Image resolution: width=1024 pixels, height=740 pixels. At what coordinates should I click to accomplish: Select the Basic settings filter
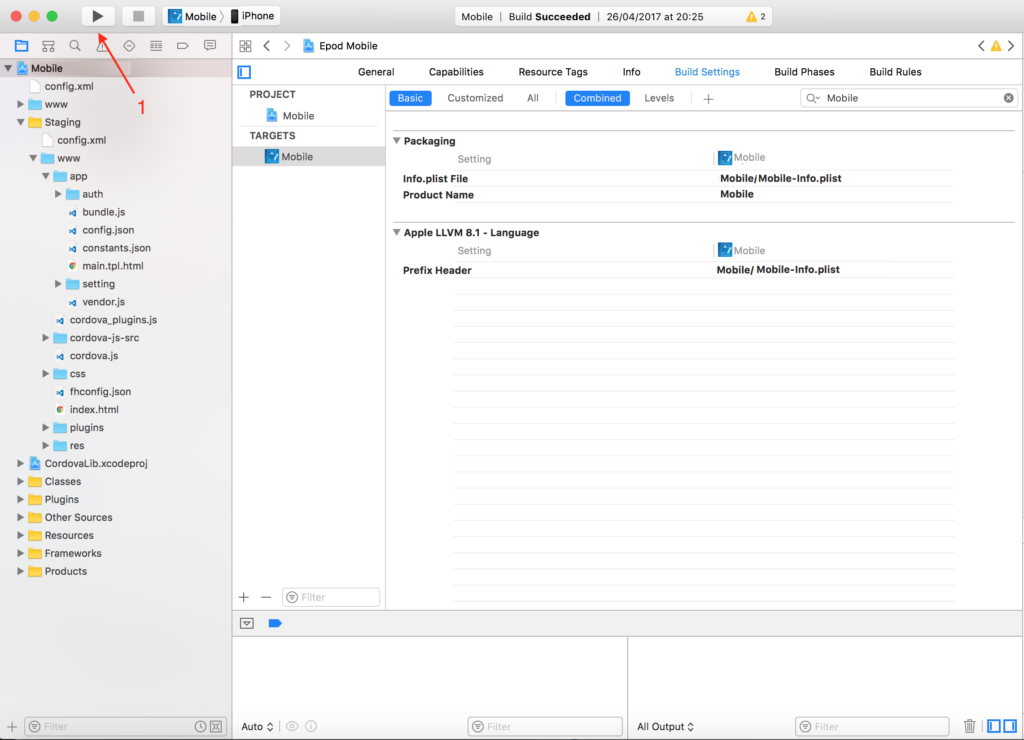click(410, 98)
